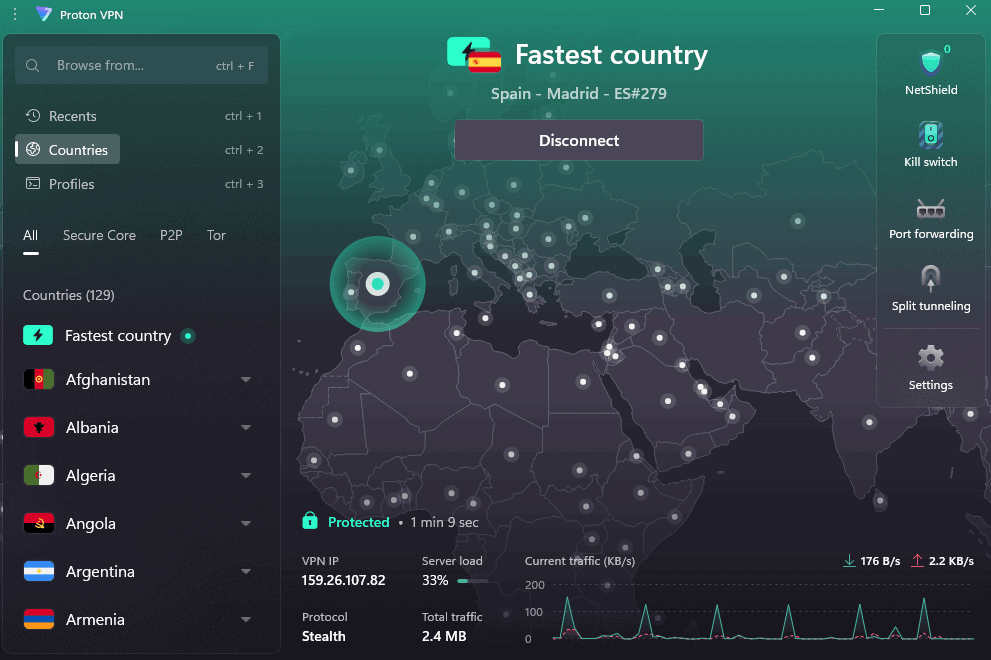Open Settings gear icon

click(931, 357)
